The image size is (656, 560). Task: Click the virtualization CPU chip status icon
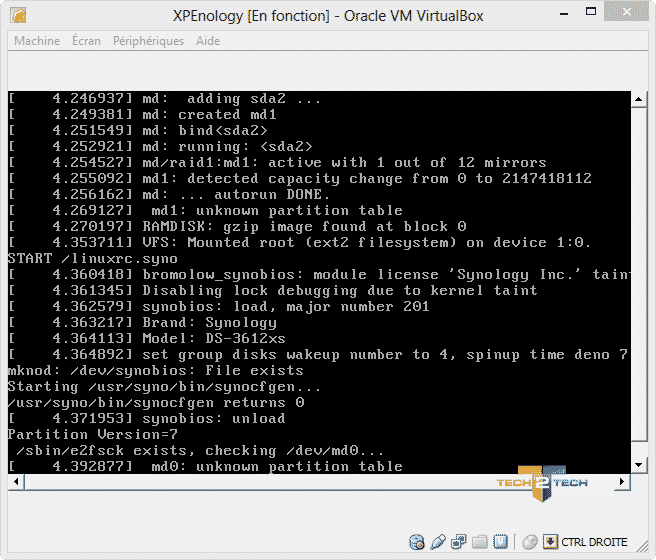[500, 542]
